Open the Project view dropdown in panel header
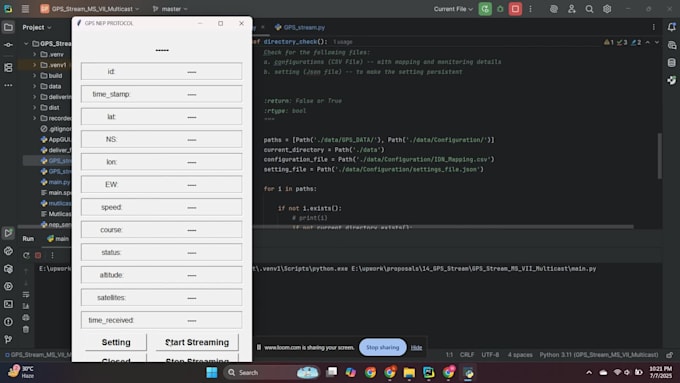 [x=37, y=27]
